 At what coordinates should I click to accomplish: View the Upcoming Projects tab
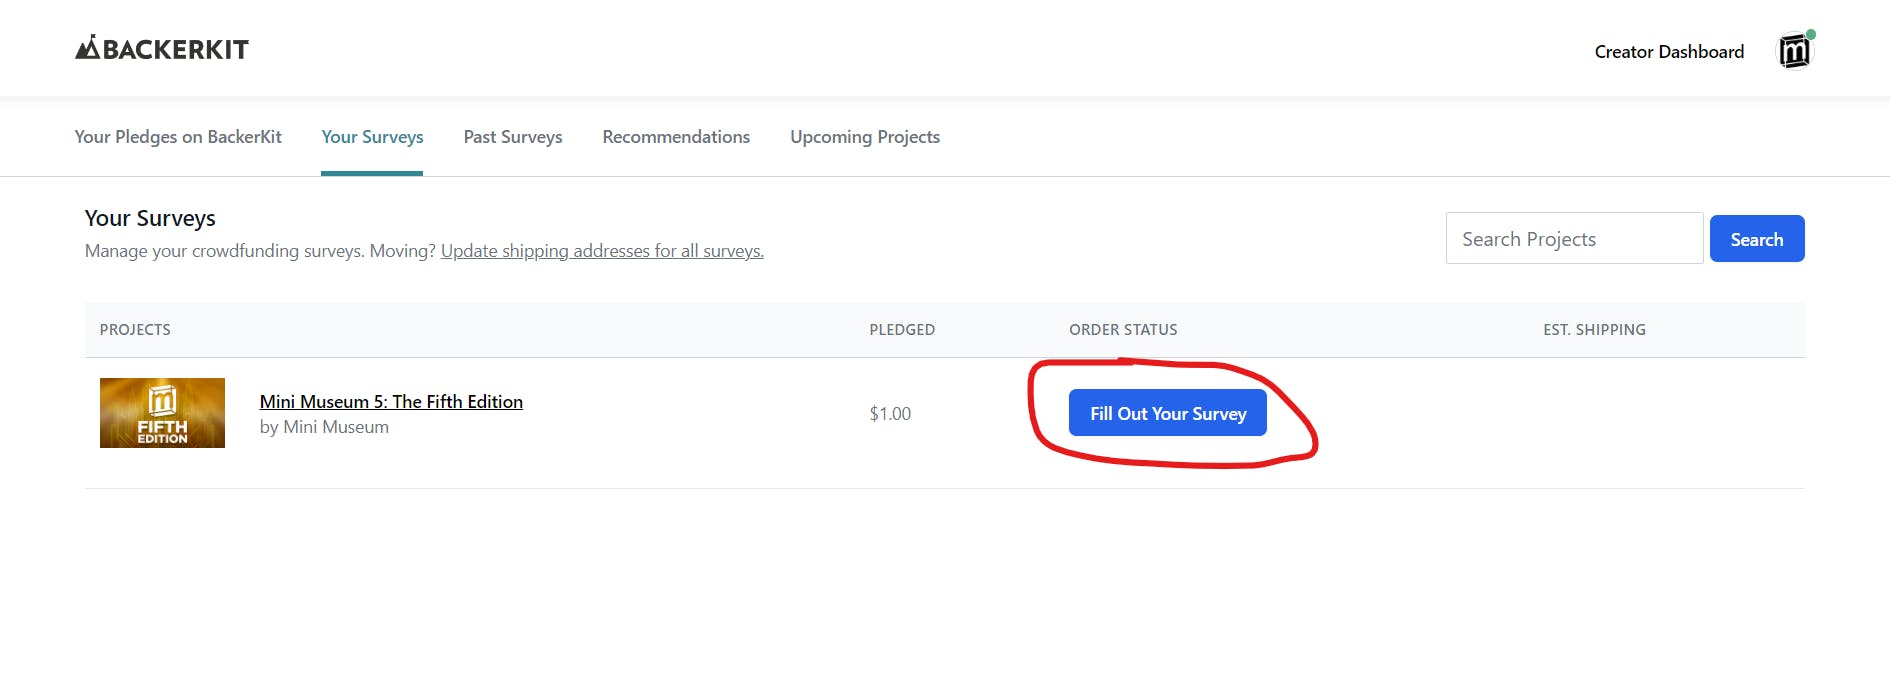pos(864,137)
